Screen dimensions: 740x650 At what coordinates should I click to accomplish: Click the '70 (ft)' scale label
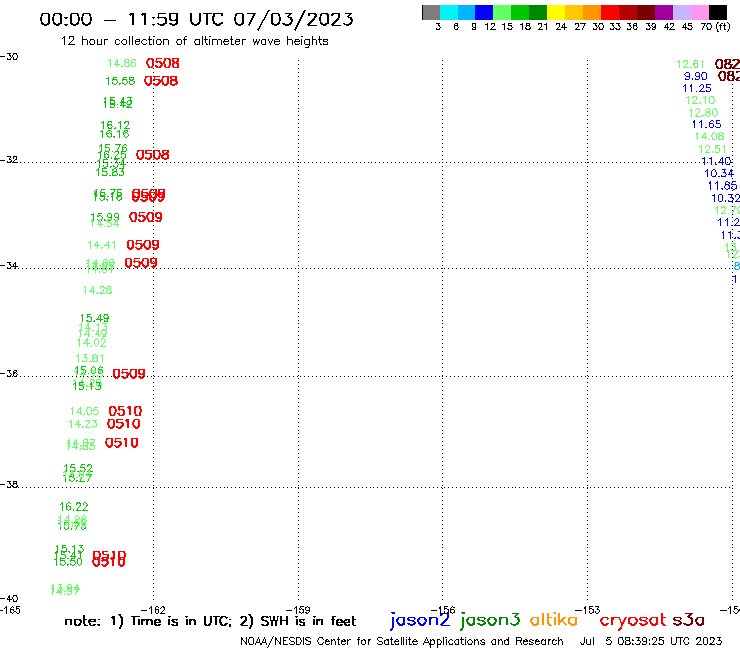pos(715,27)
